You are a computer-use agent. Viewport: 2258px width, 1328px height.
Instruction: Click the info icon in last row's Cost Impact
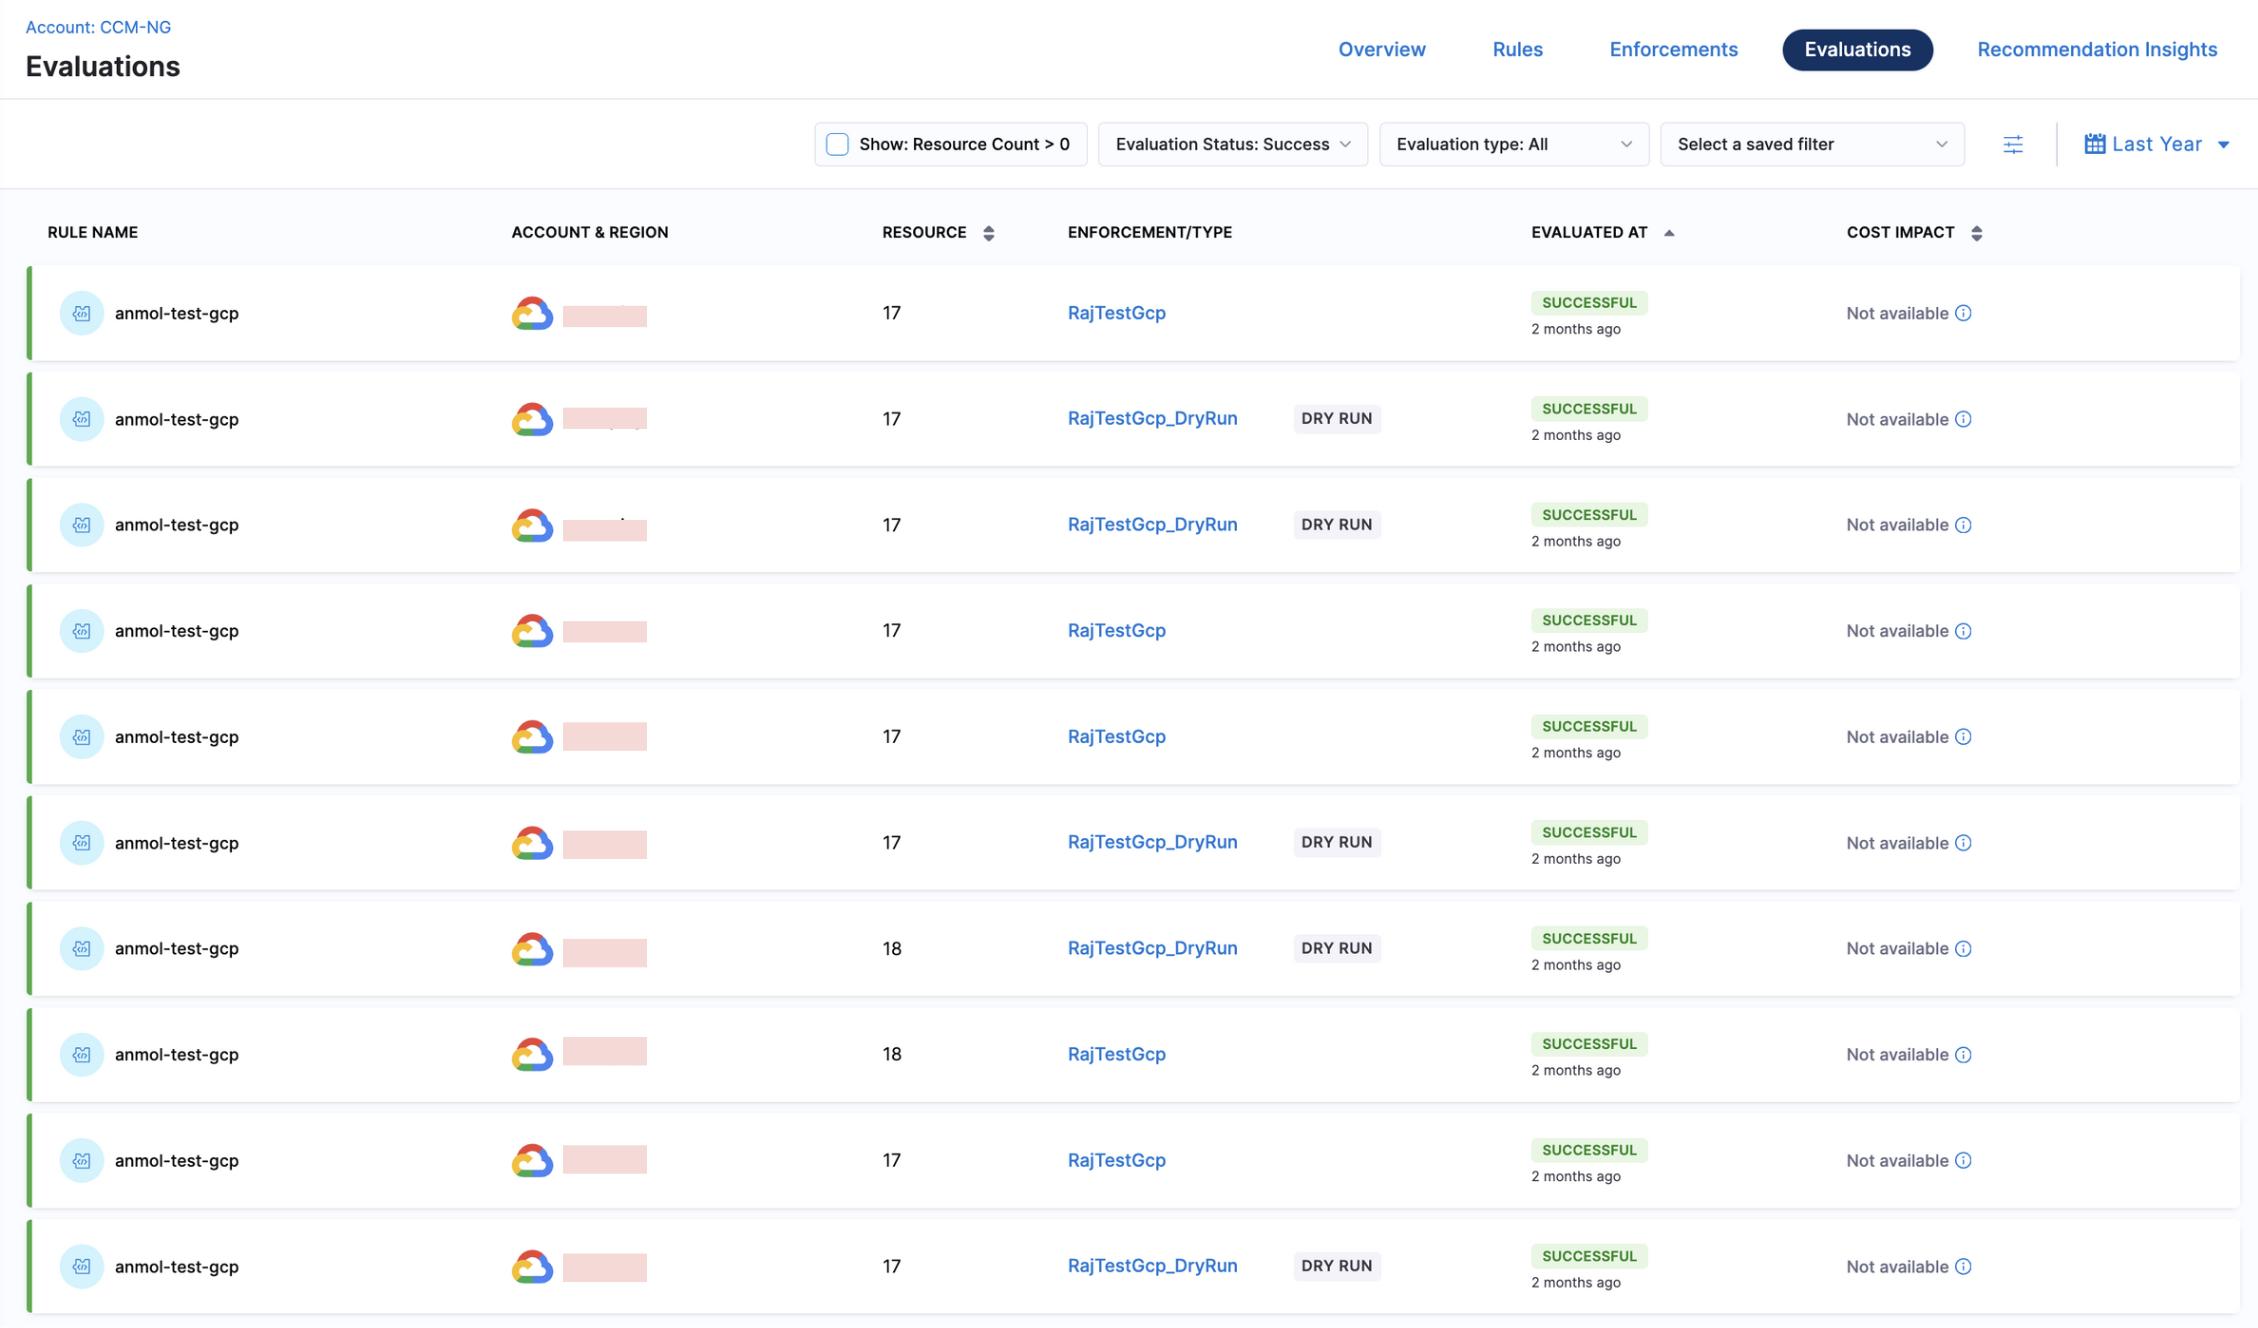(1963, 1266)
